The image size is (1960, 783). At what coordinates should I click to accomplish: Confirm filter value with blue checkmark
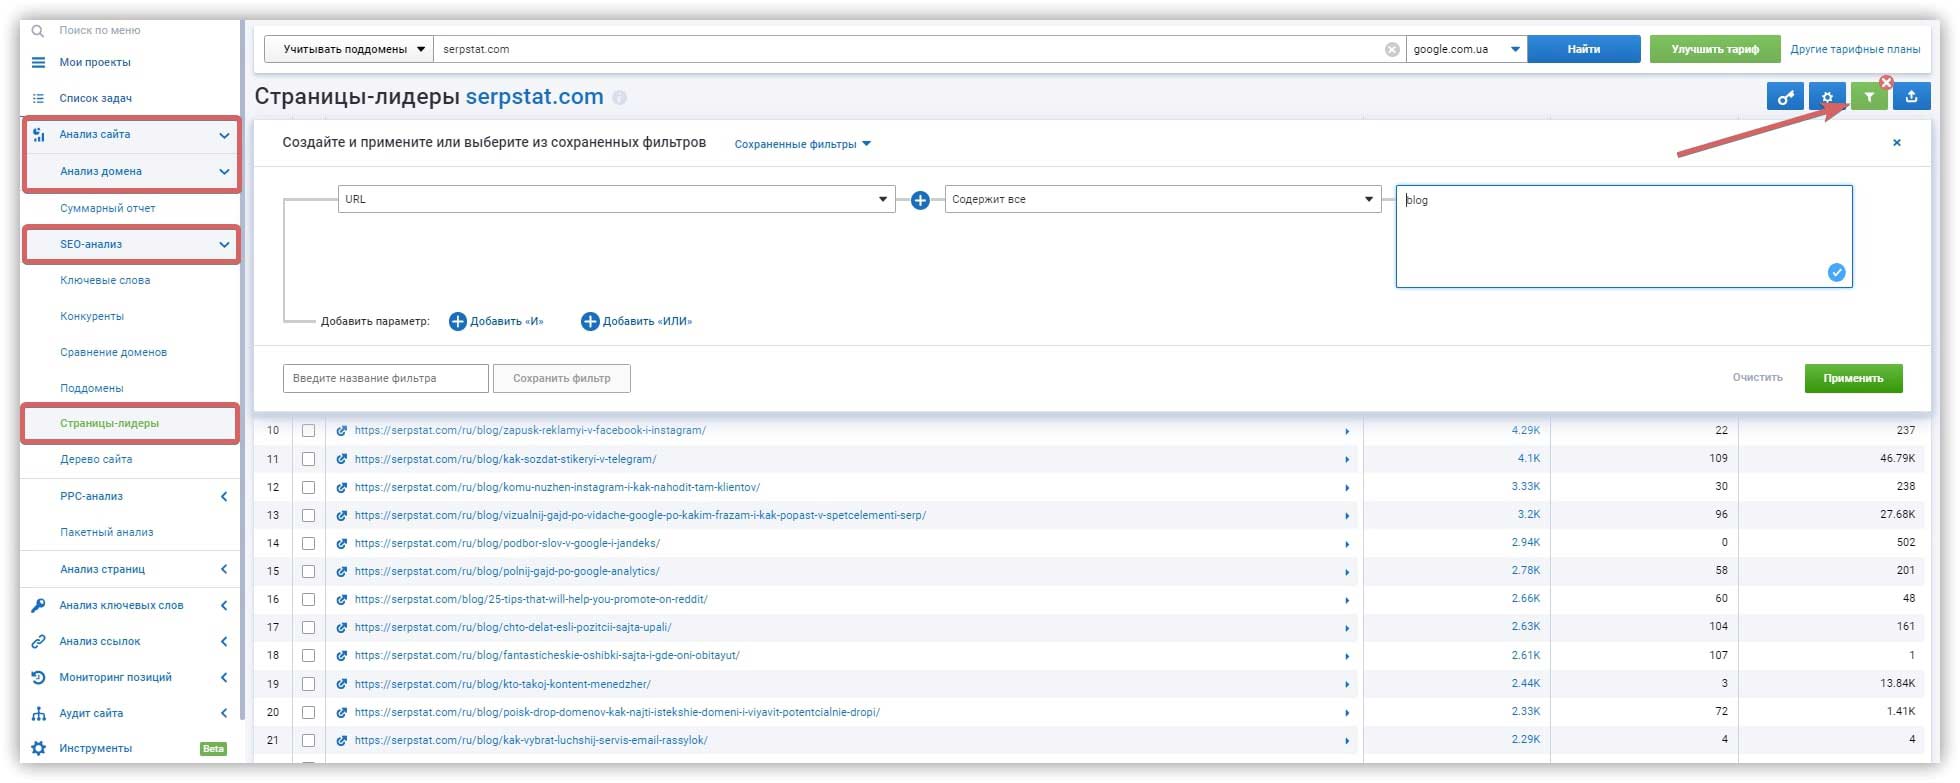(x=1836, y=272)
